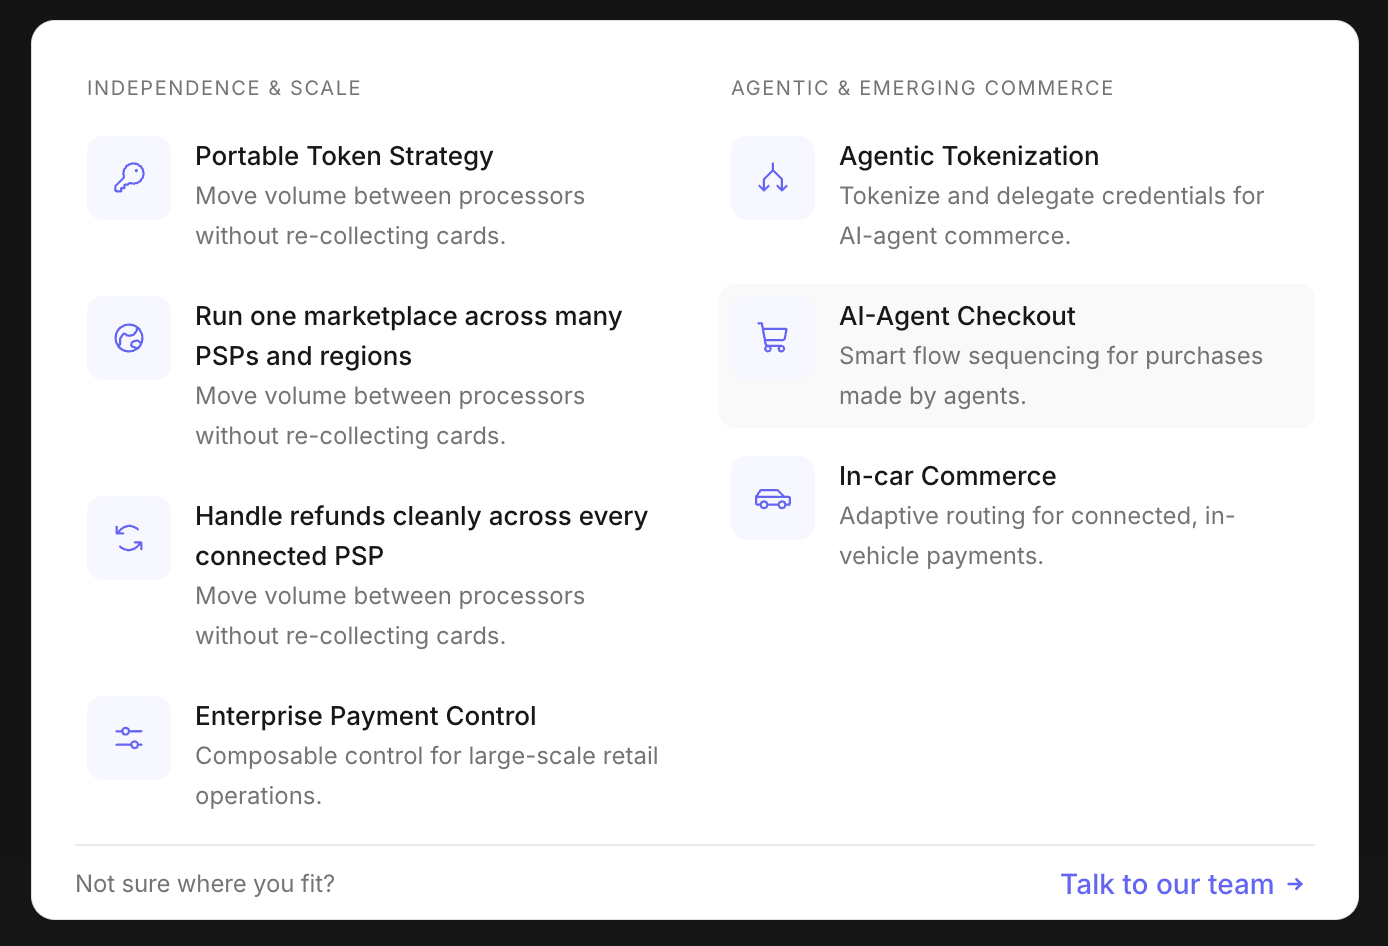Click the sliders icon for Enterprise Payment Control
Viewport: 1388px width, 946px height.
point(129,738)
